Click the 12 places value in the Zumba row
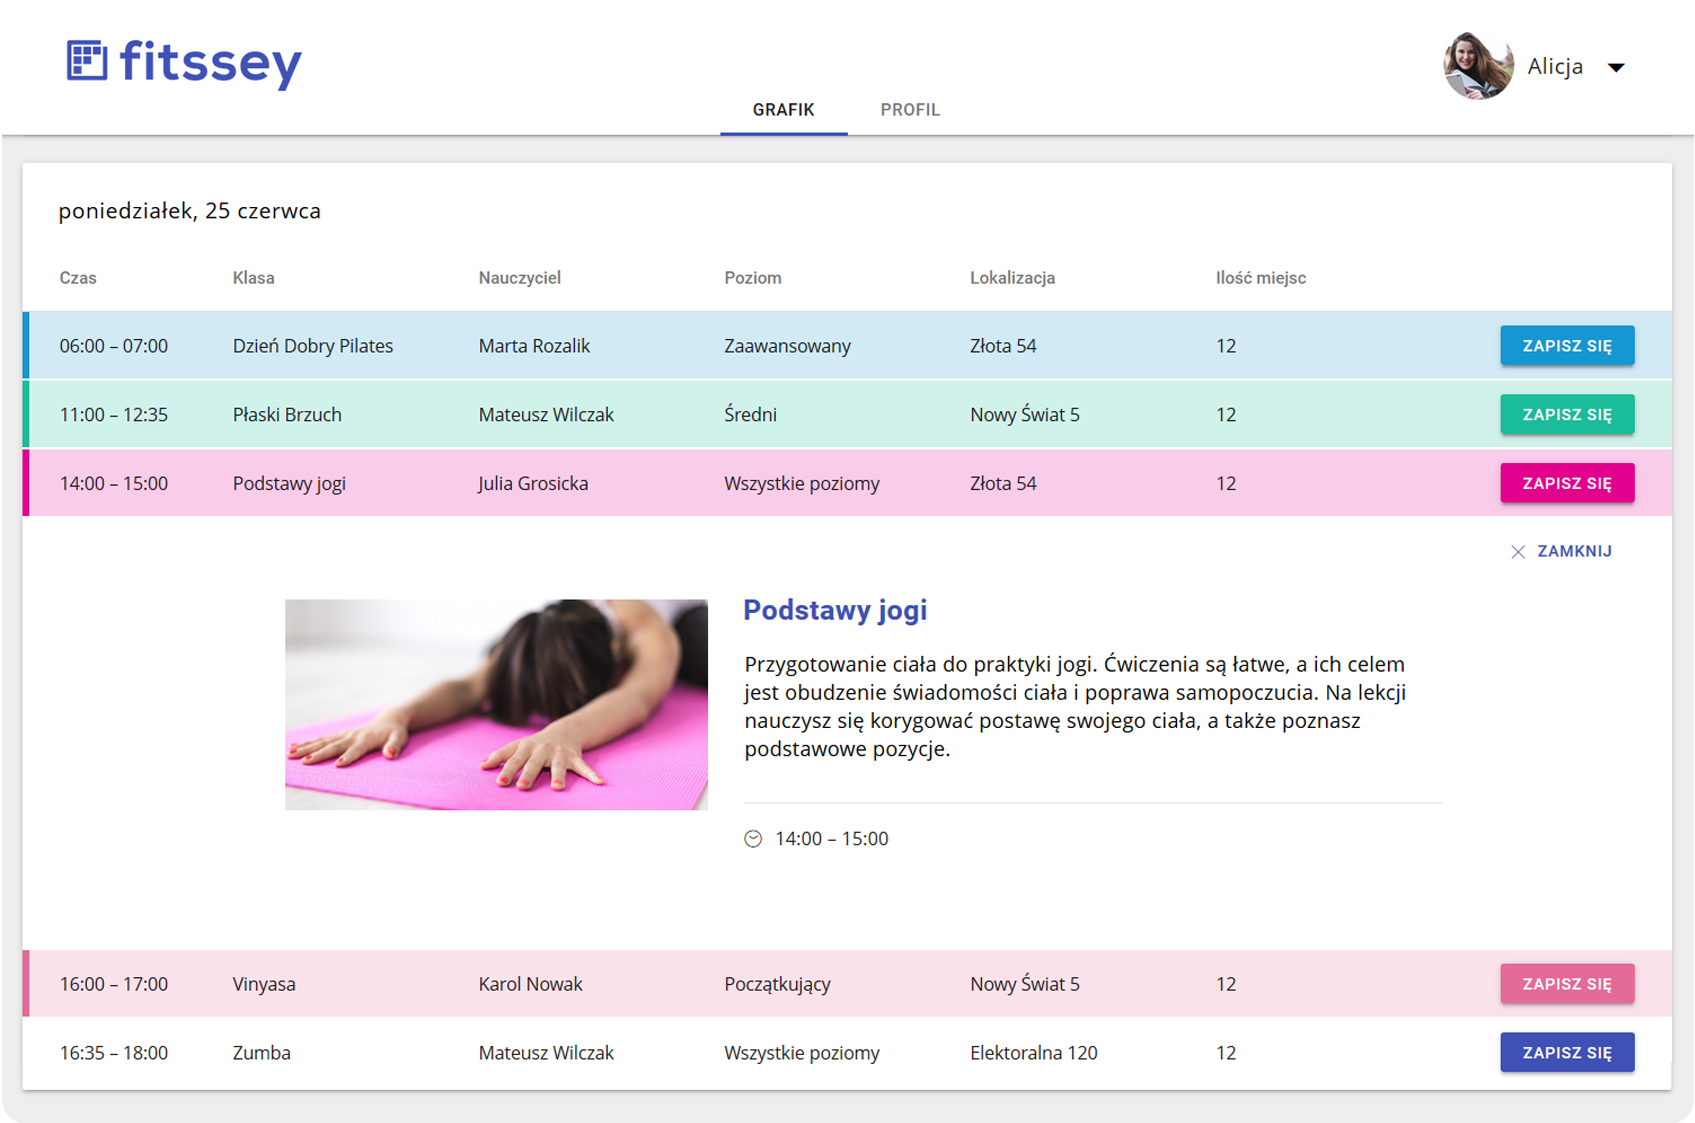Image resolution: width=1695 pixels, height=1123 pixels. pyautogui.click(x=1226, y=1052)
